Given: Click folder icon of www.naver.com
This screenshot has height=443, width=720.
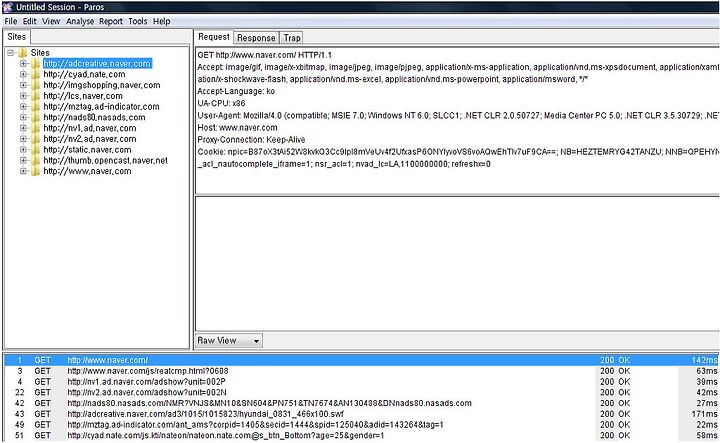Looking at the screenshot, I should 35,171.
